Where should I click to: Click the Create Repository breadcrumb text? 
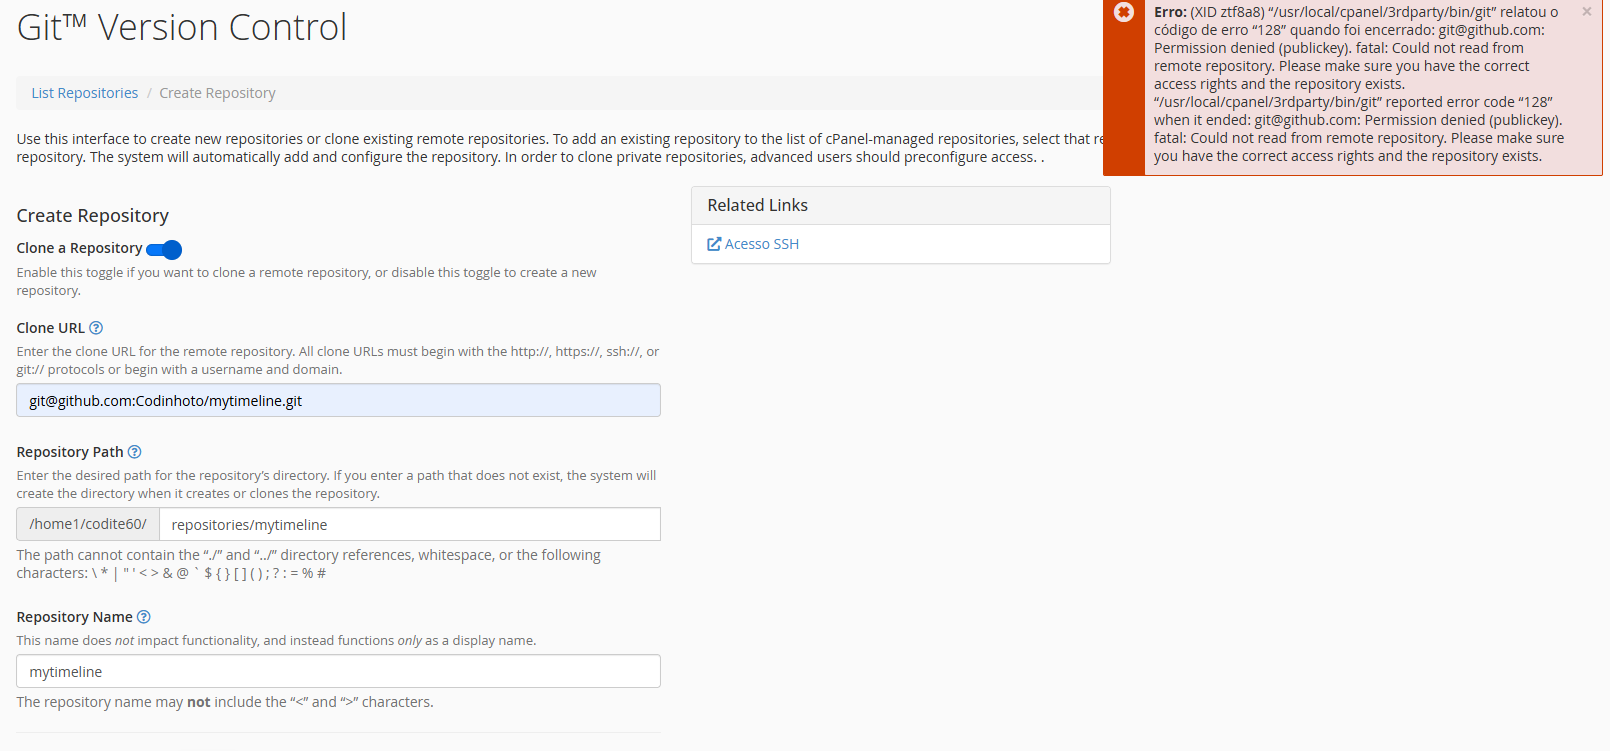point(217,93)
